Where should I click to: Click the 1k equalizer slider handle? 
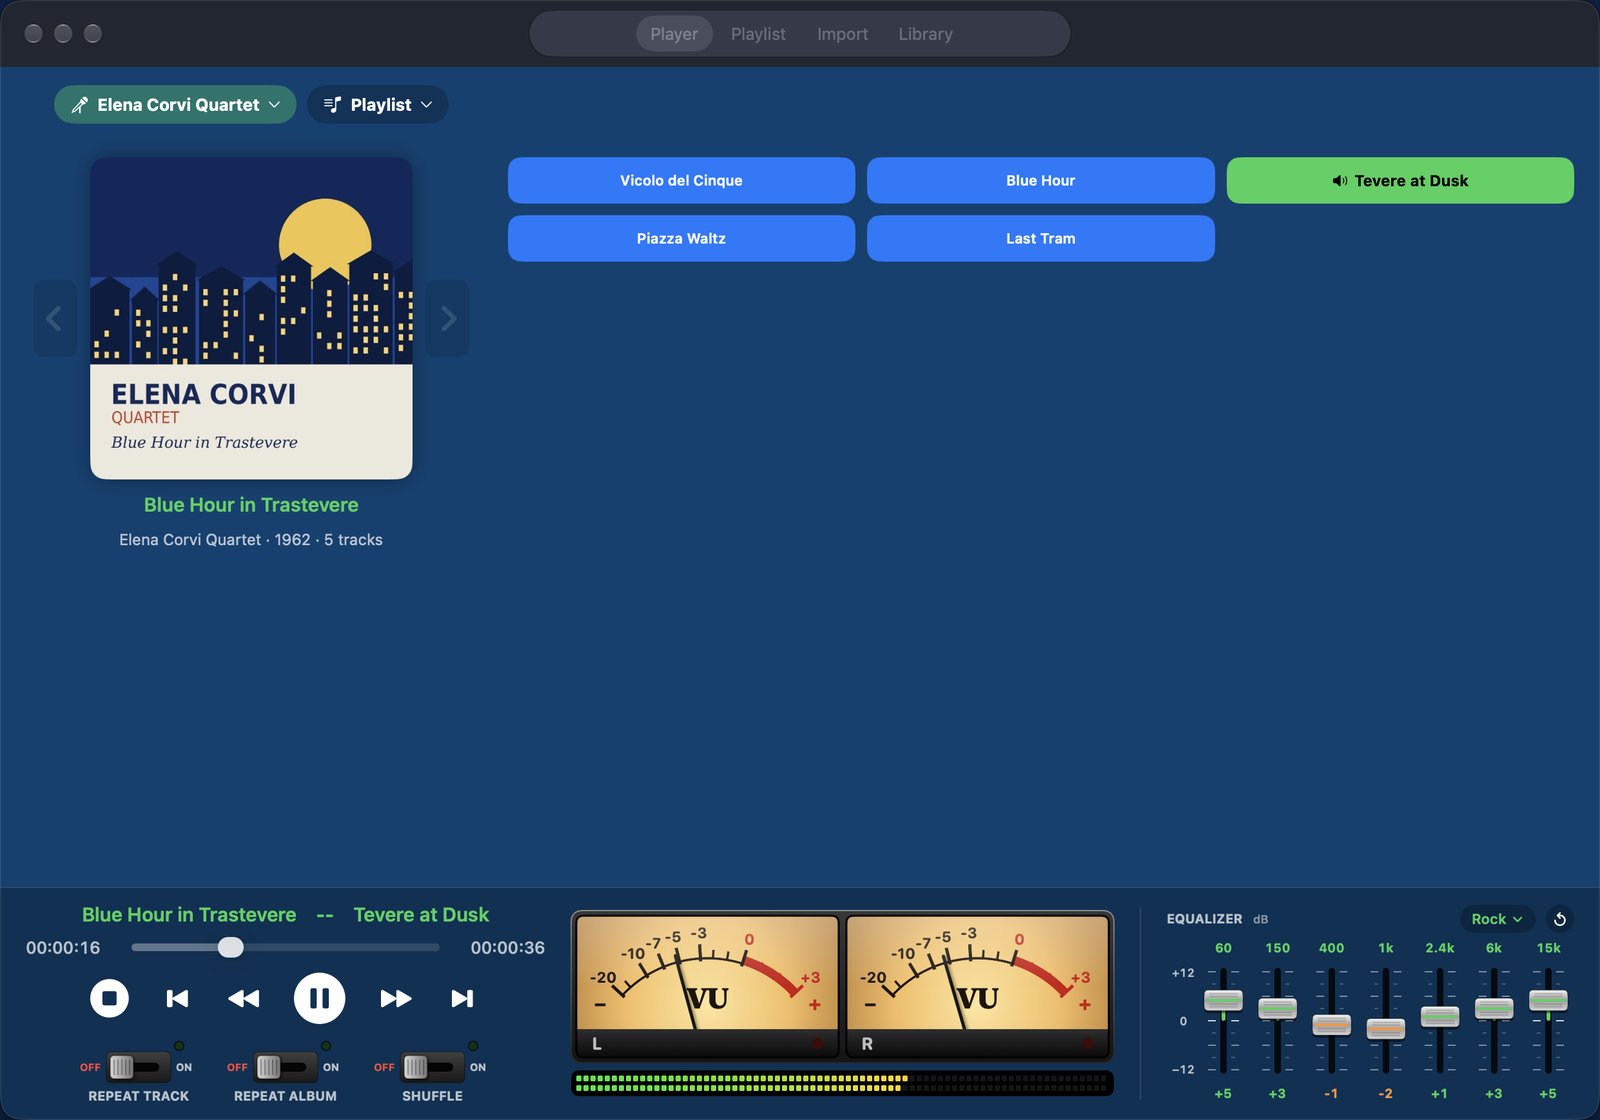pyautogui.click(x=1385, y=1029)
